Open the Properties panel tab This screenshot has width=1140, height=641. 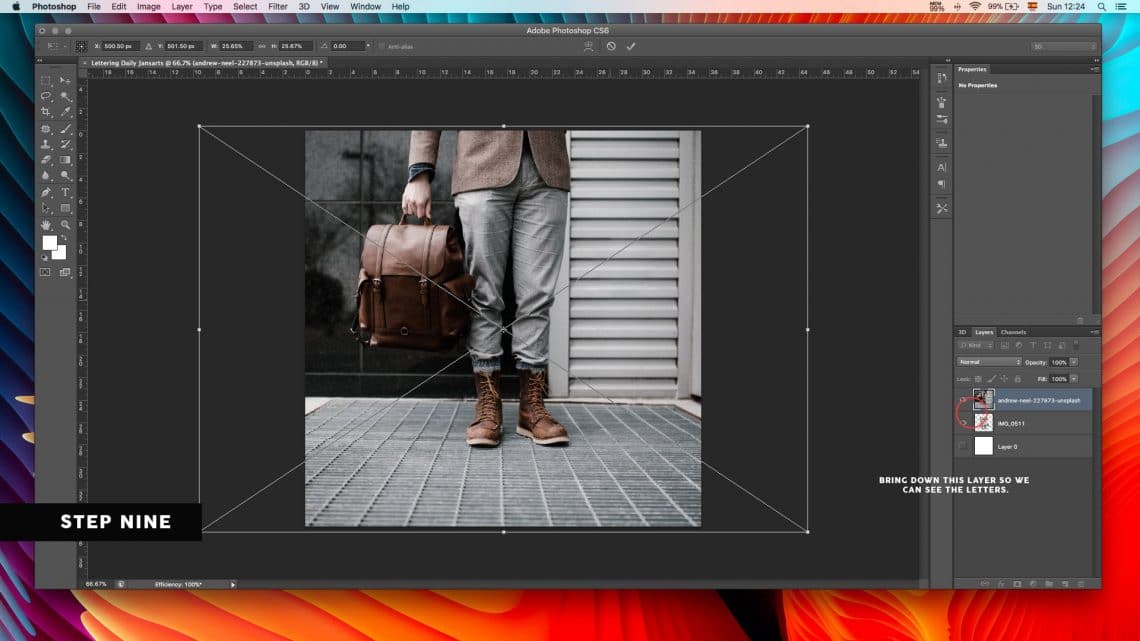(x=972, y=69)
